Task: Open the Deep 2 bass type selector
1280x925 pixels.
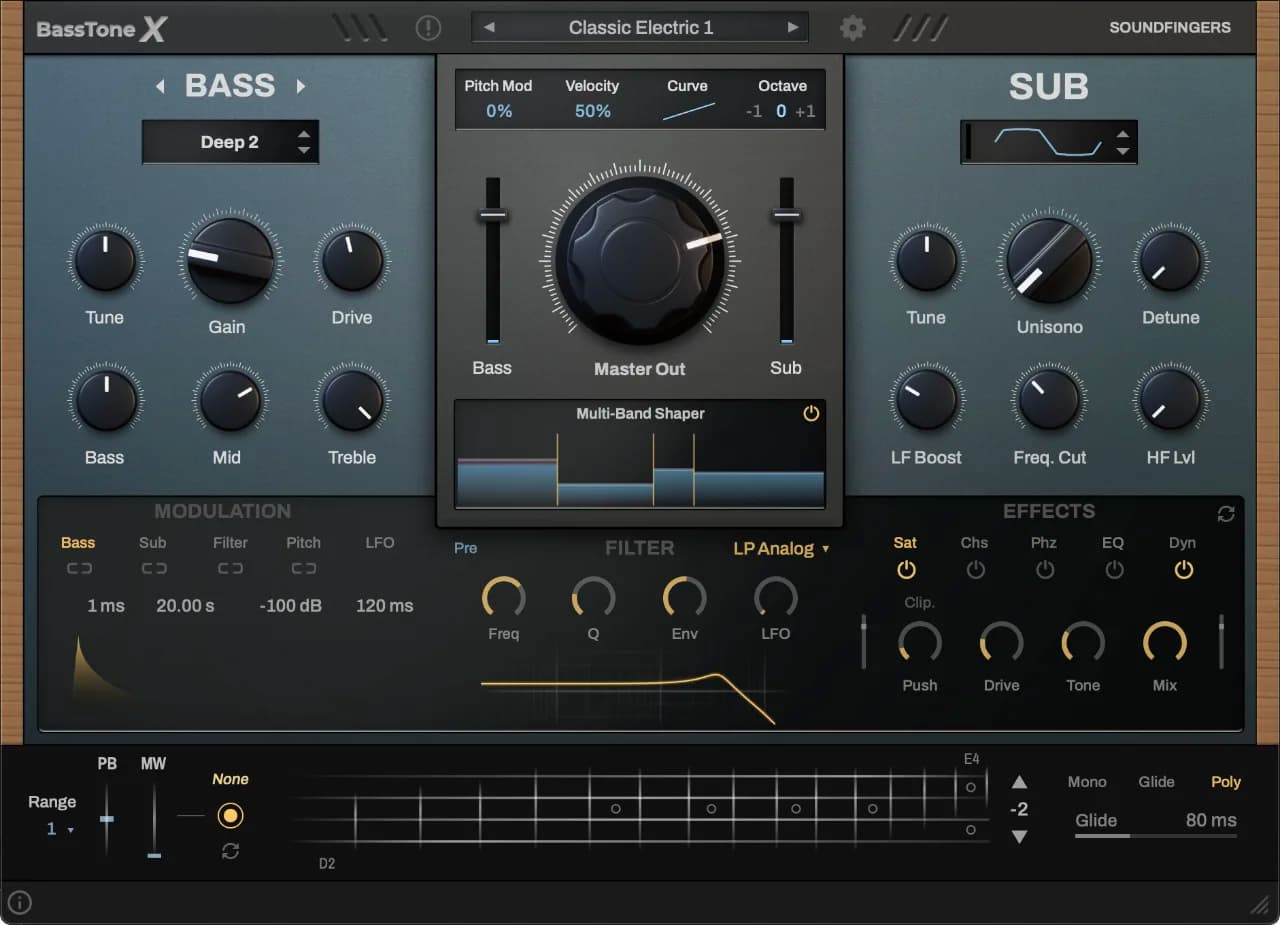Action: pos(230,142)
